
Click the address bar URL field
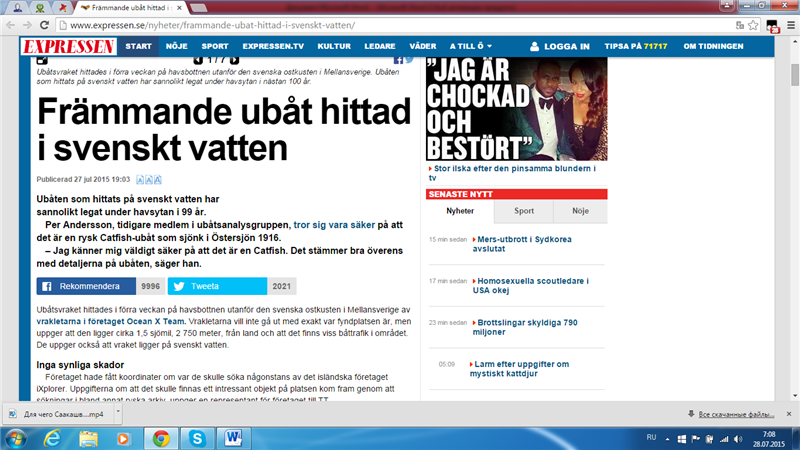pyautogui.click(x=400, y=24)
